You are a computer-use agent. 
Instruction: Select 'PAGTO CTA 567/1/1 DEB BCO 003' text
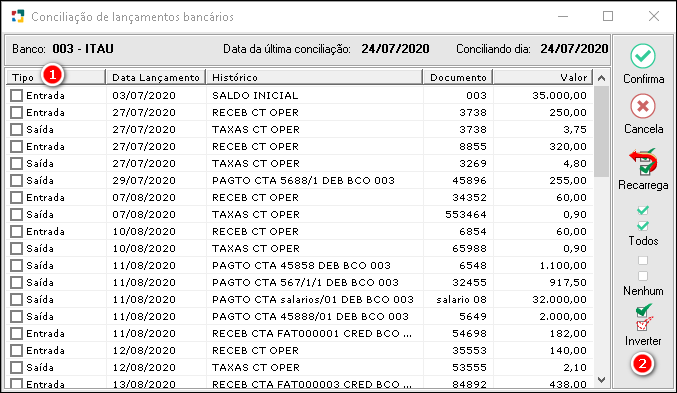tap(305, 282)
